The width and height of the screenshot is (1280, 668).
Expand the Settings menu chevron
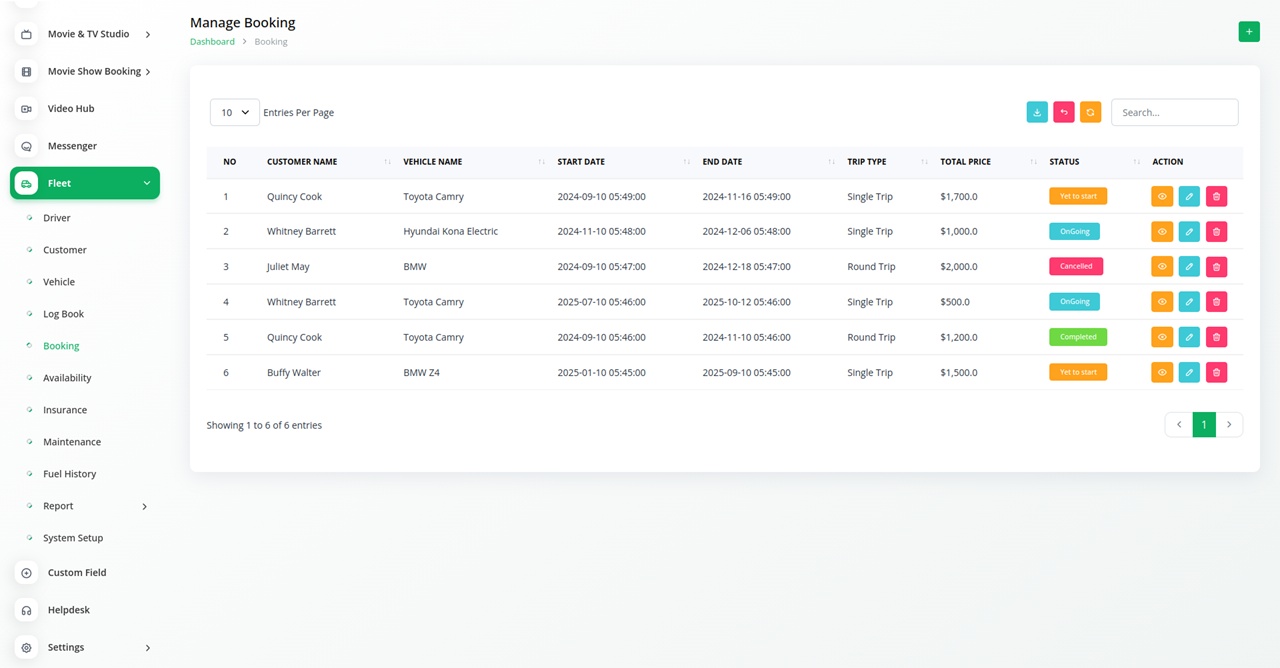coord(148,647)
